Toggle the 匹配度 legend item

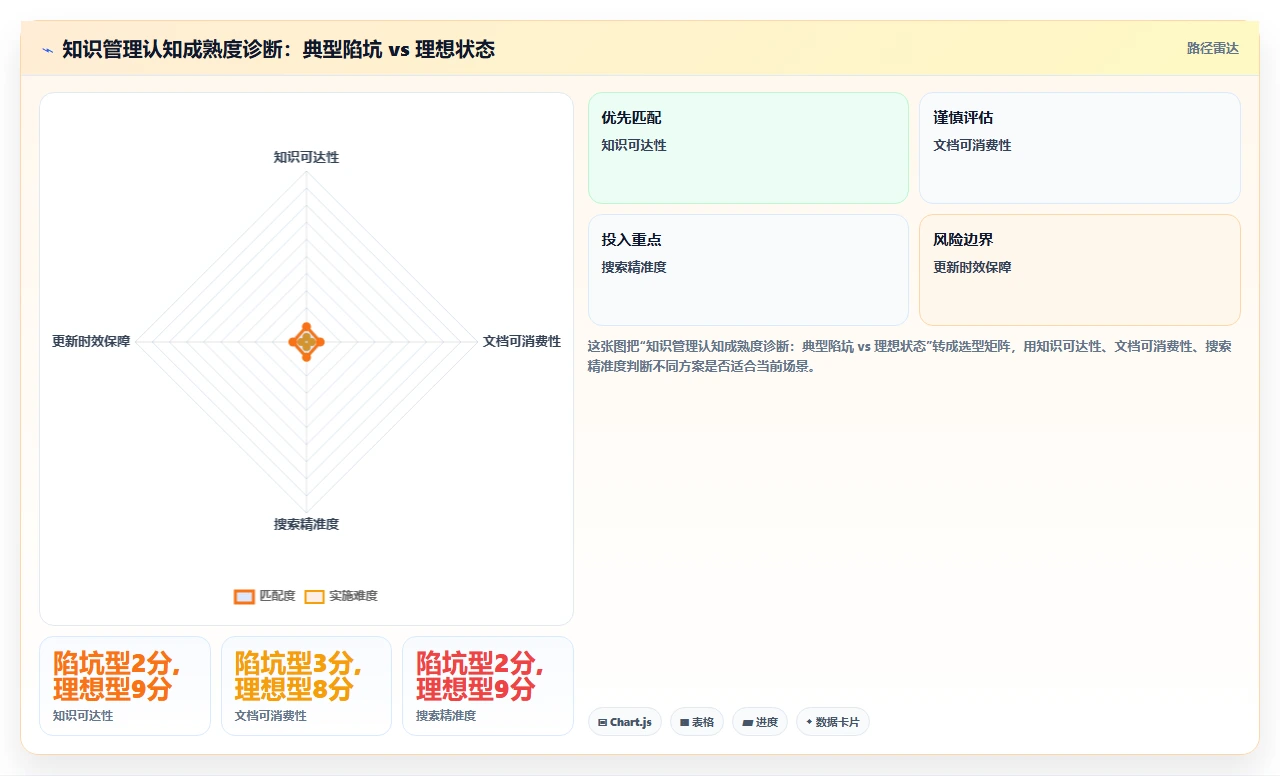tap(264, 596)
